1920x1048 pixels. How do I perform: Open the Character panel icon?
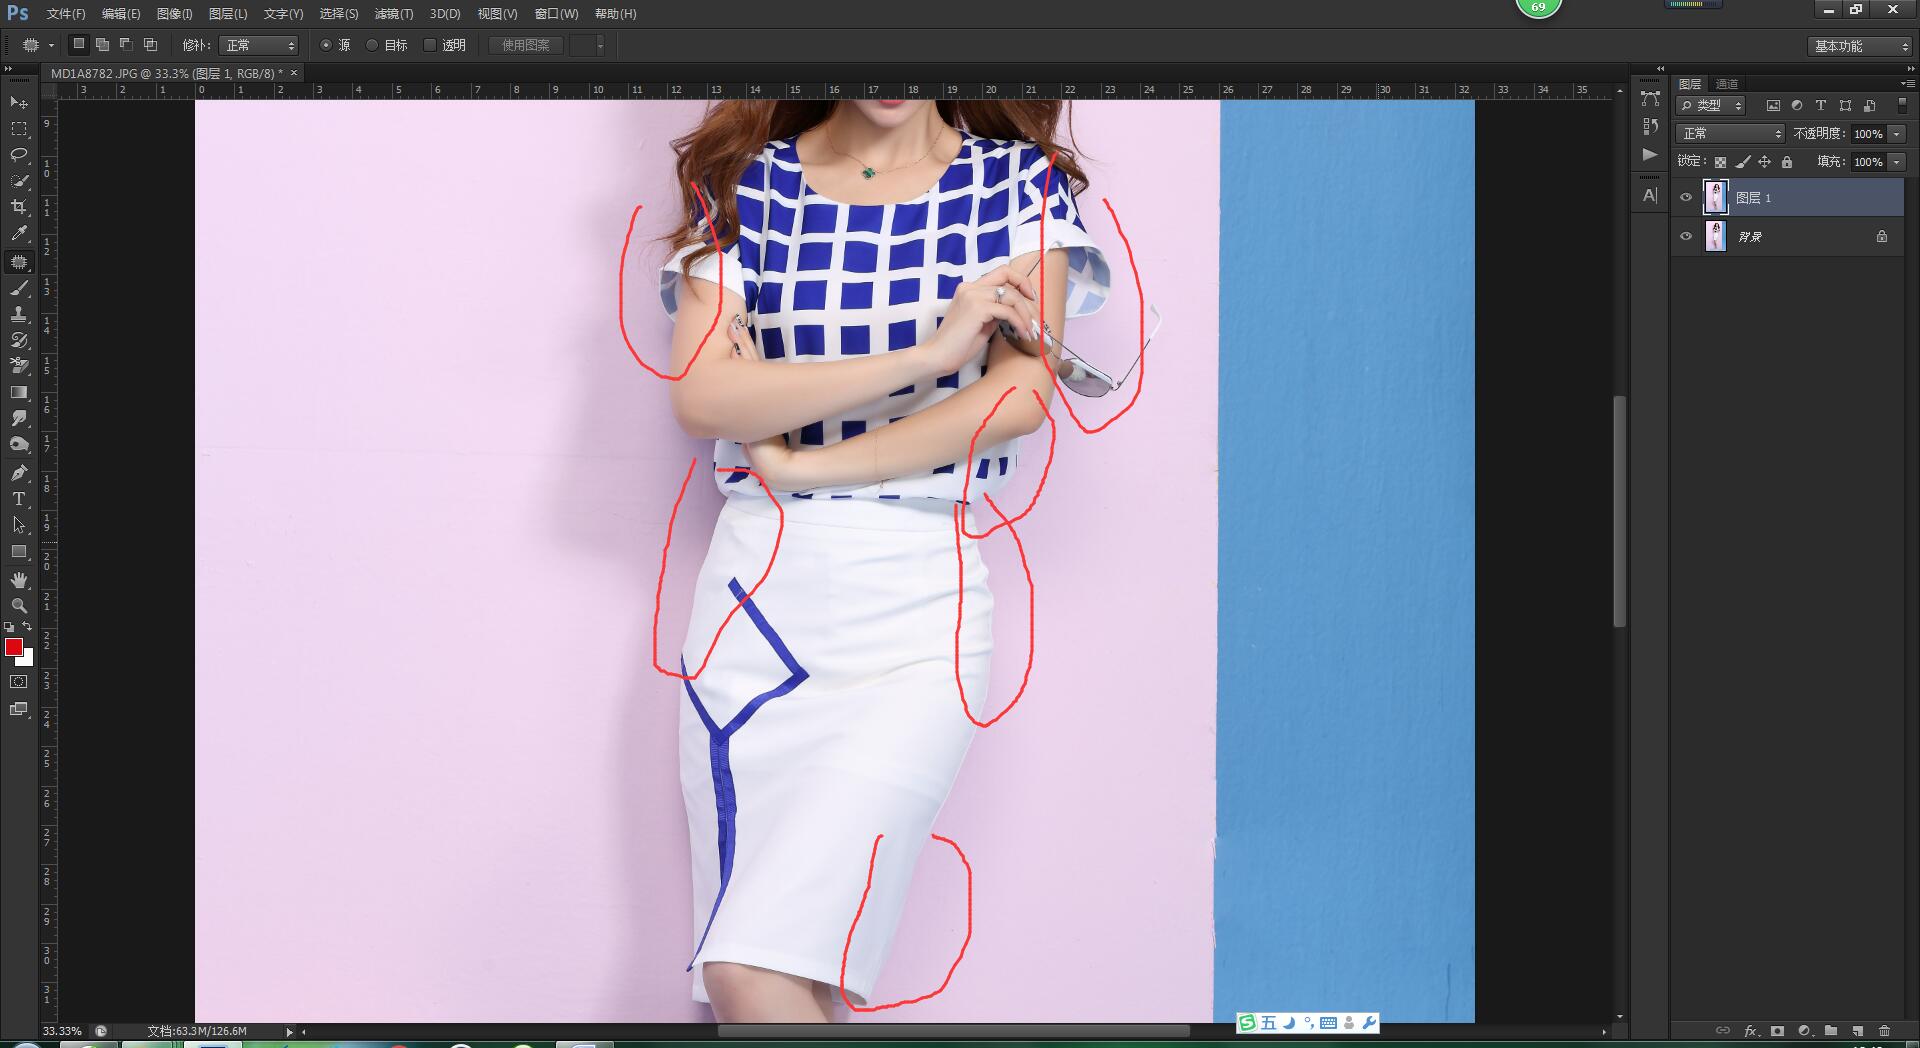pos(1650,195)
